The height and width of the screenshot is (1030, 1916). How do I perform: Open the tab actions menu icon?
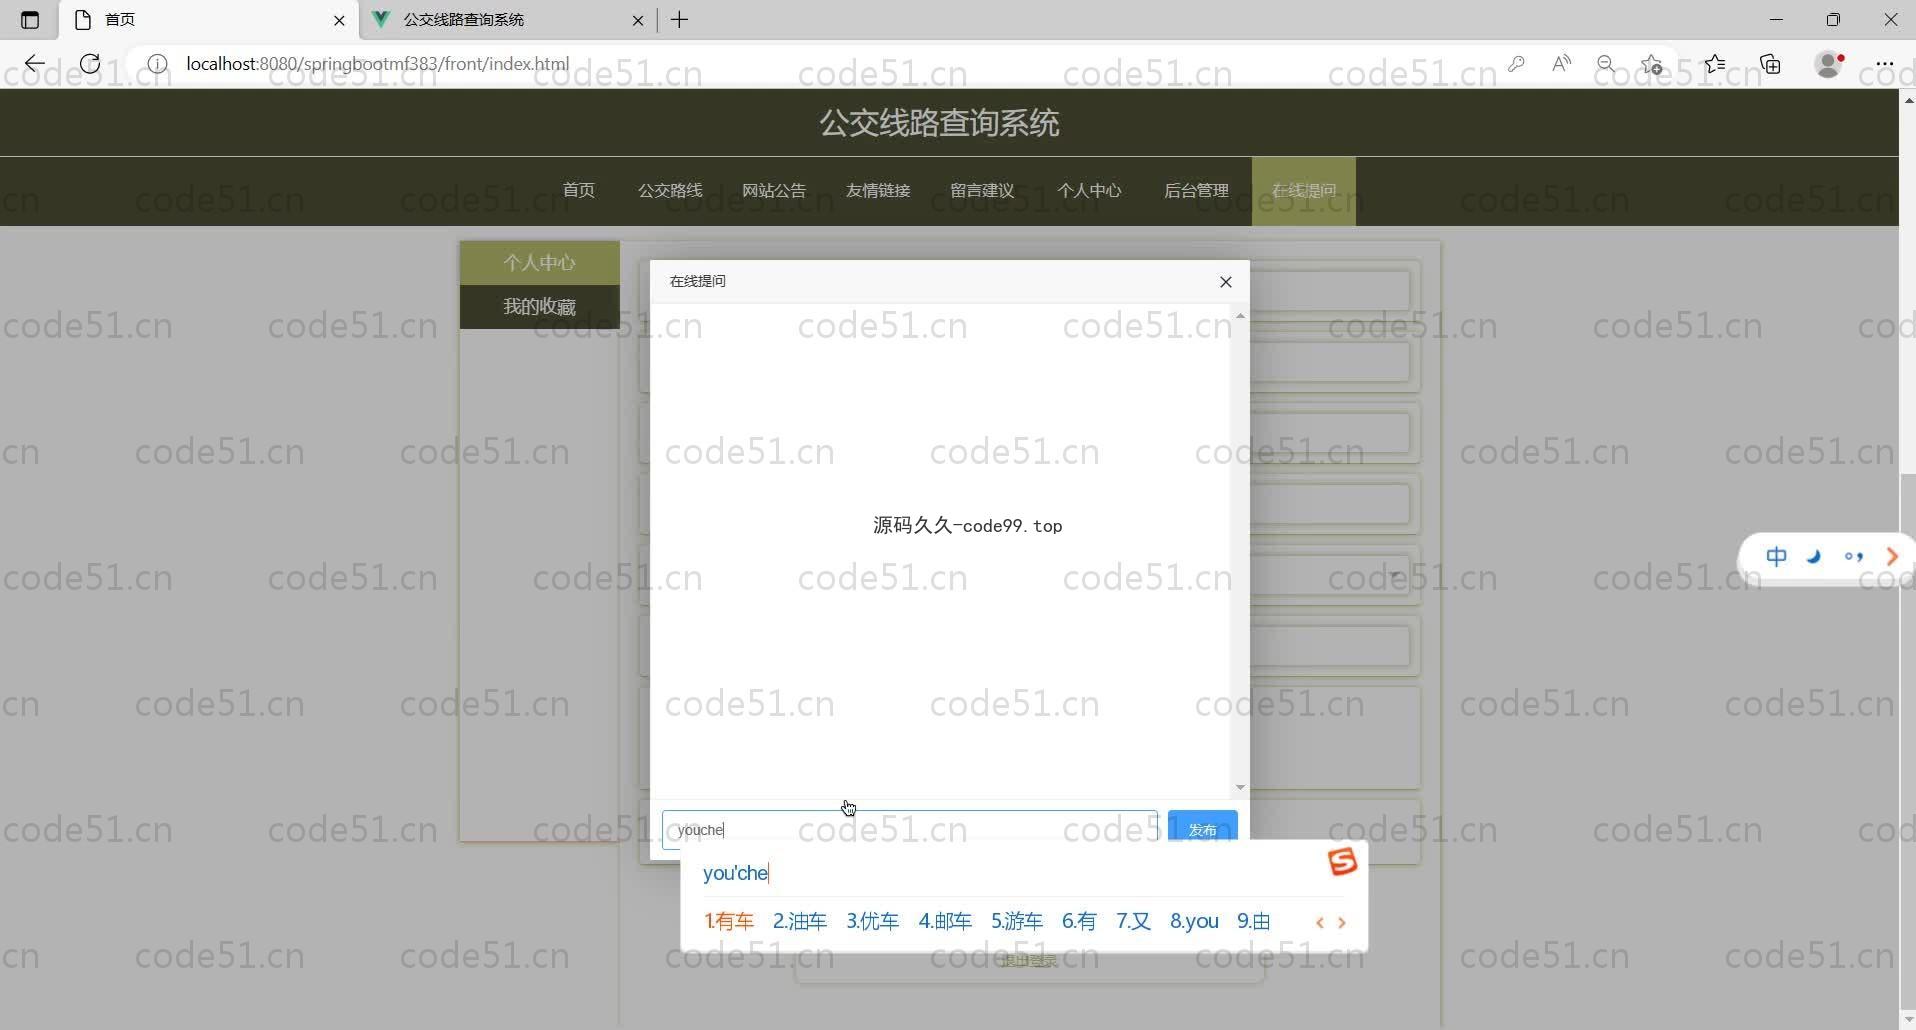(x=29, y=20)
